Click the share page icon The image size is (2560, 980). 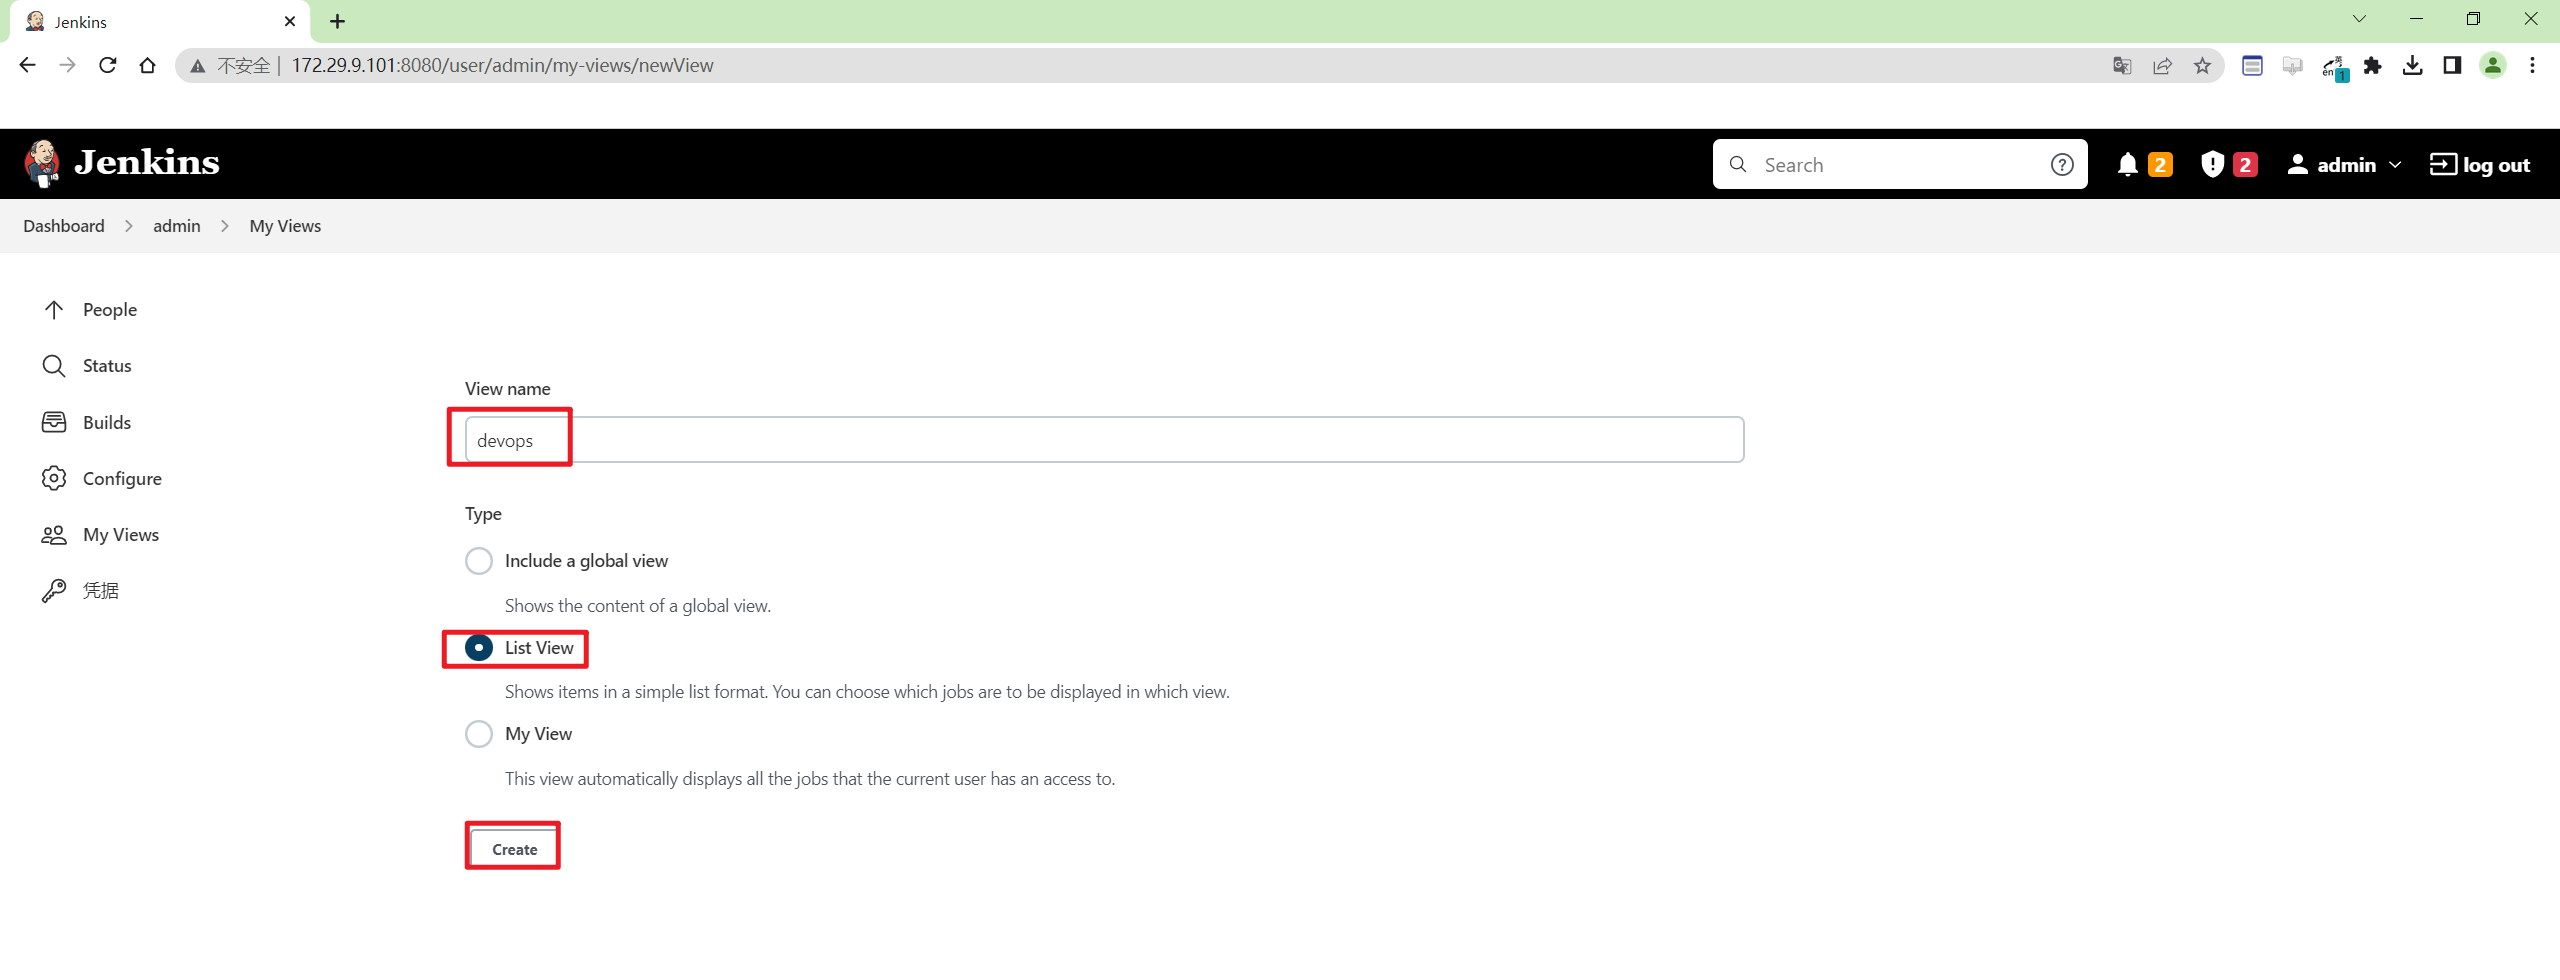(x=2162, y=66)
